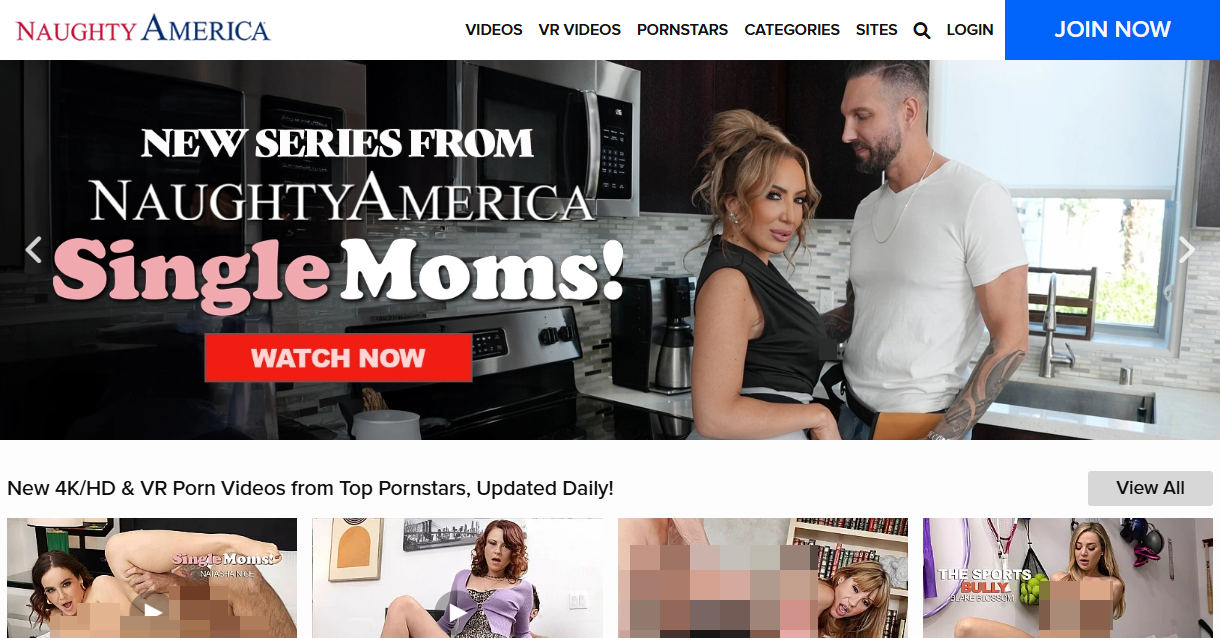The width and height of the screenshot is (1220, 638).
Task: Click the View All button
Action: point(1150,488)
